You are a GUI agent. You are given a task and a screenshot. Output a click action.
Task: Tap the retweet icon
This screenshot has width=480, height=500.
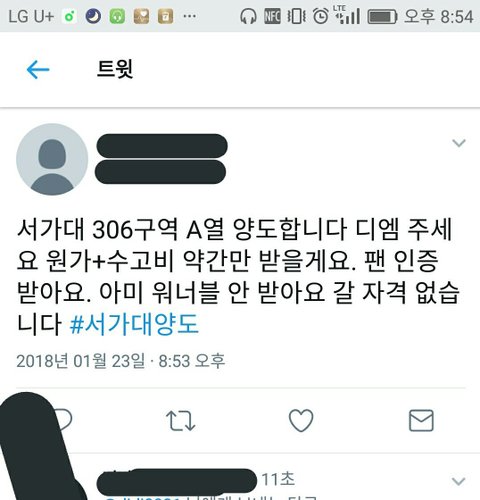point(180,420)
